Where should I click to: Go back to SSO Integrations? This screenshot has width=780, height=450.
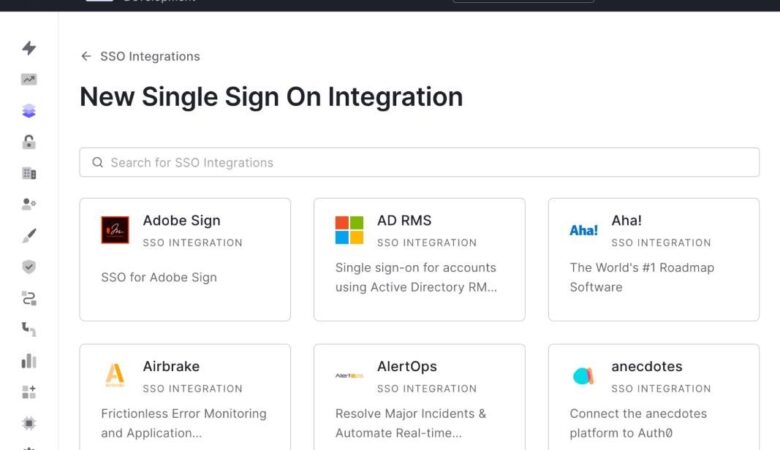(150, 56)
